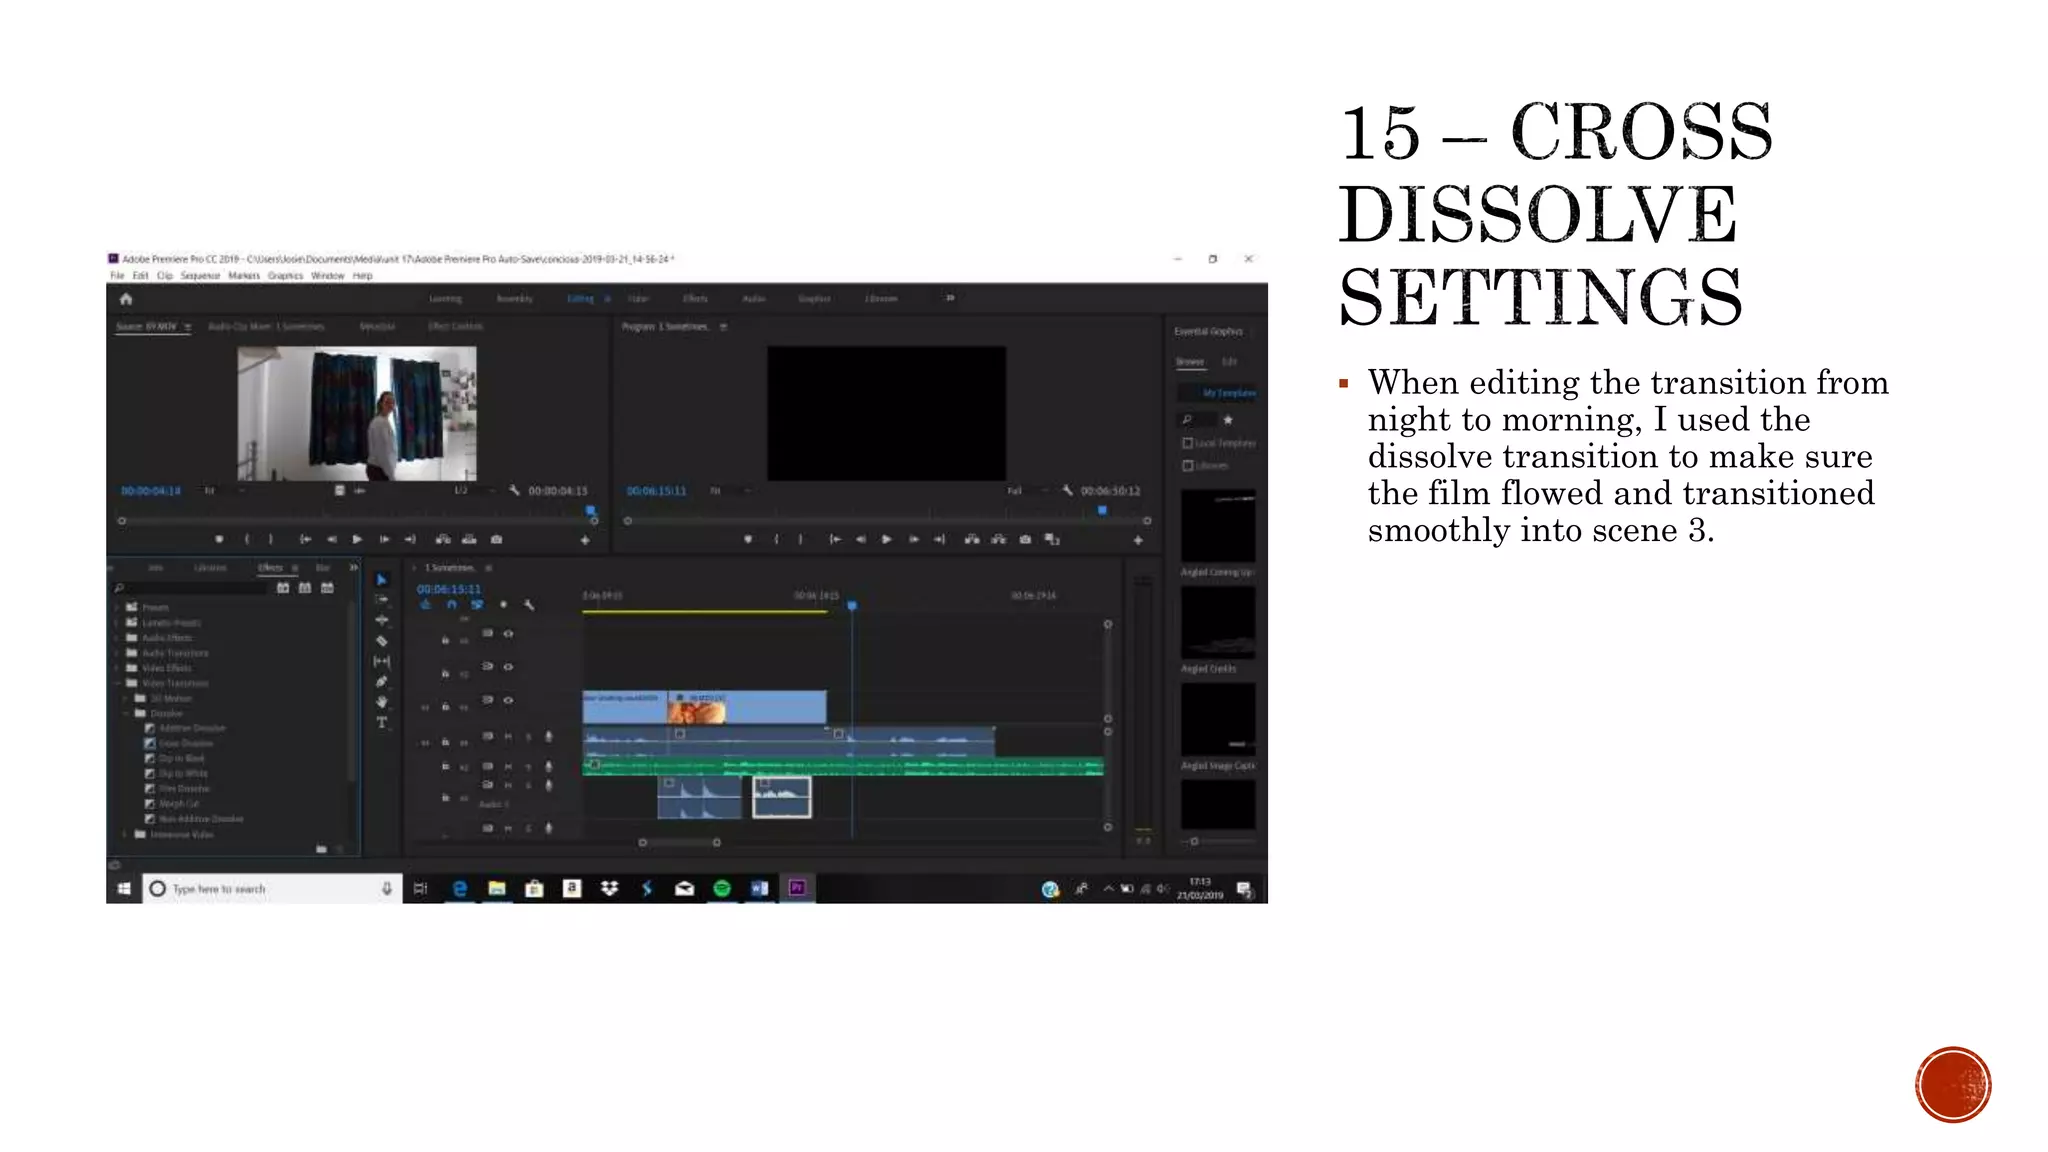Switch to the Effects panel tab

point(270,568)
